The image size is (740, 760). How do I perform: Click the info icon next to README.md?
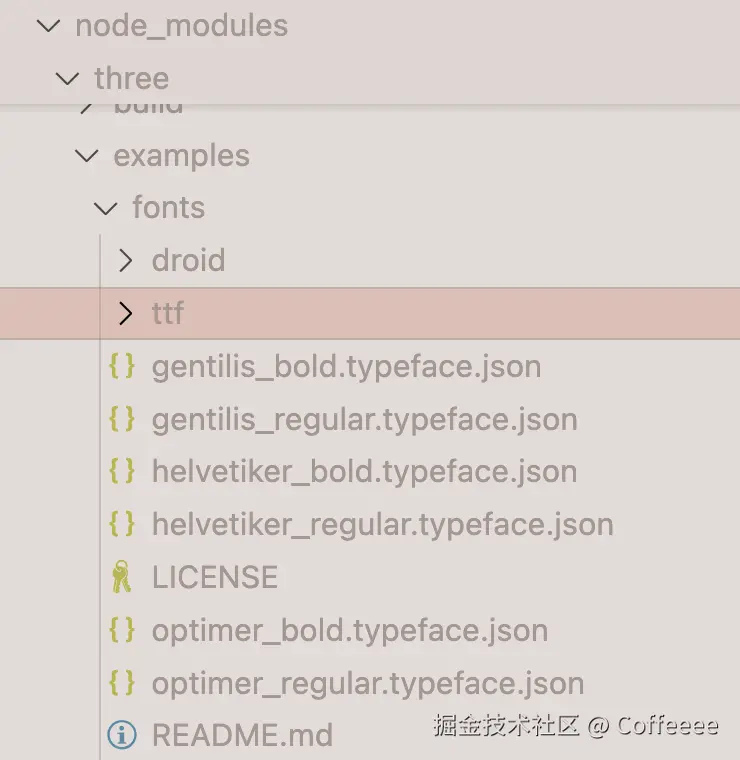pos(121,736)
